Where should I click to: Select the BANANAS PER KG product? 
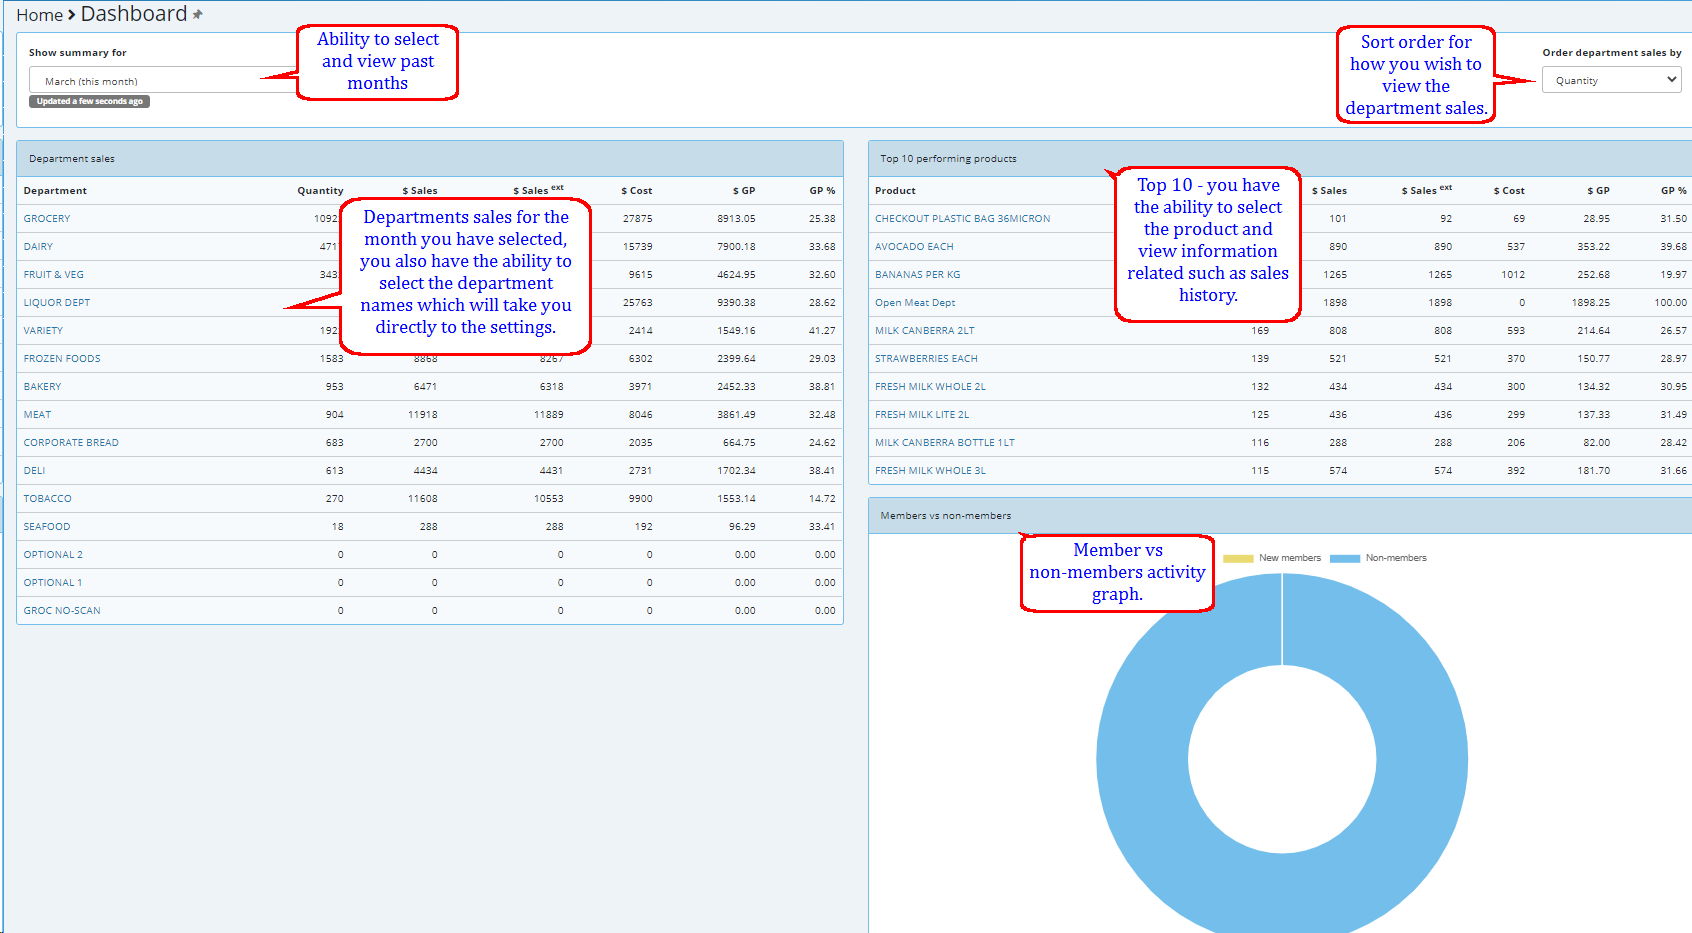pos(917,274)
